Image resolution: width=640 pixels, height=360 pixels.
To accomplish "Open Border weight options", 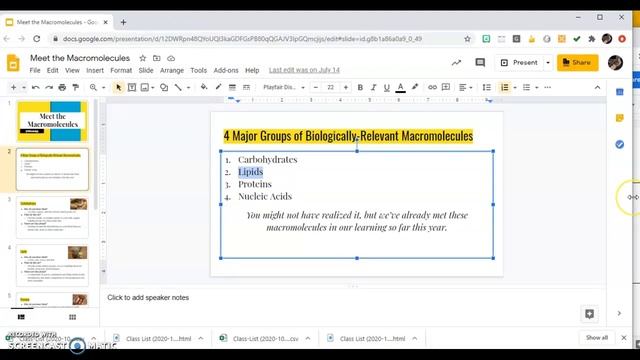I will tap(232, 87).
